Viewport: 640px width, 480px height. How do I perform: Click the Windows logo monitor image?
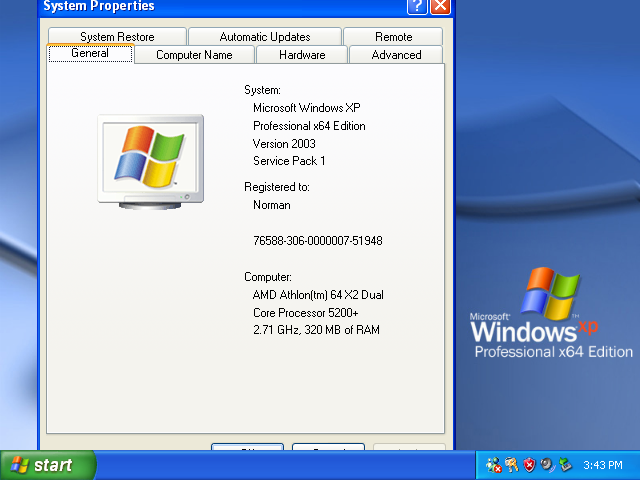tap(150, 162)
